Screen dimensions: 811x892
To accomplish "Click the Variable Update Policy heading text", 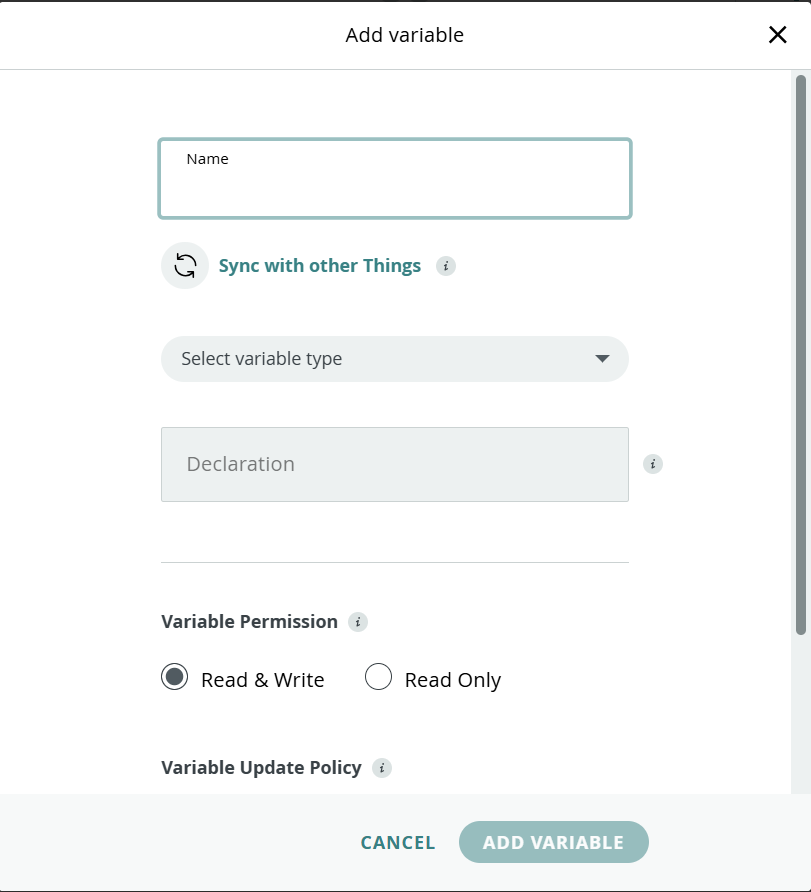I will (x=261, y=768).
